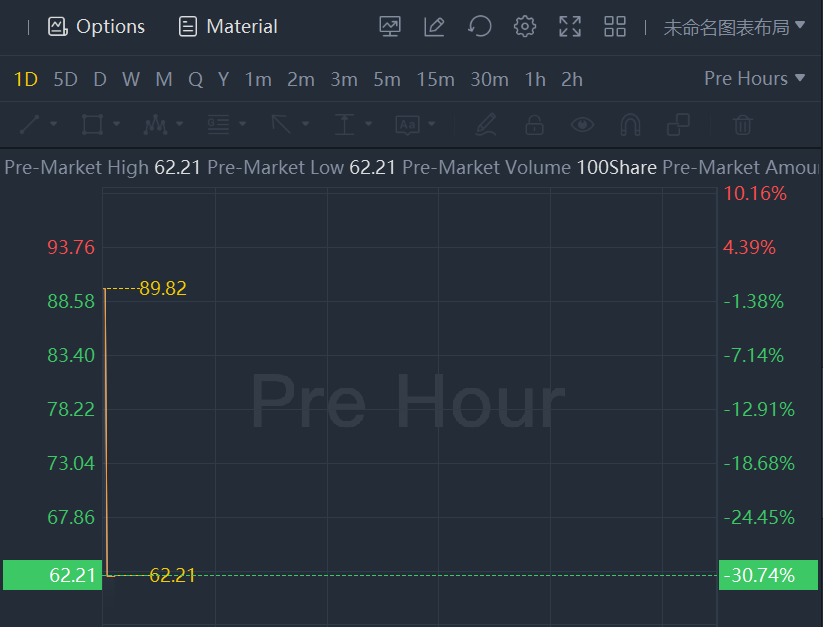
Task: Open the Material section
Action: (x=228, y=27)
